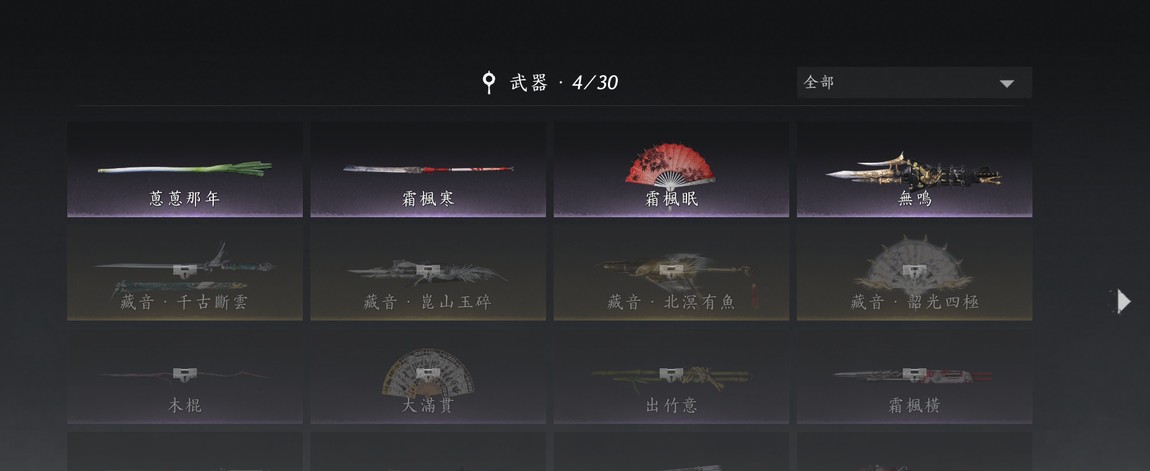Open the 全部 filter dropdown
The image size is (1150, 471).
(x=915, y=83)
